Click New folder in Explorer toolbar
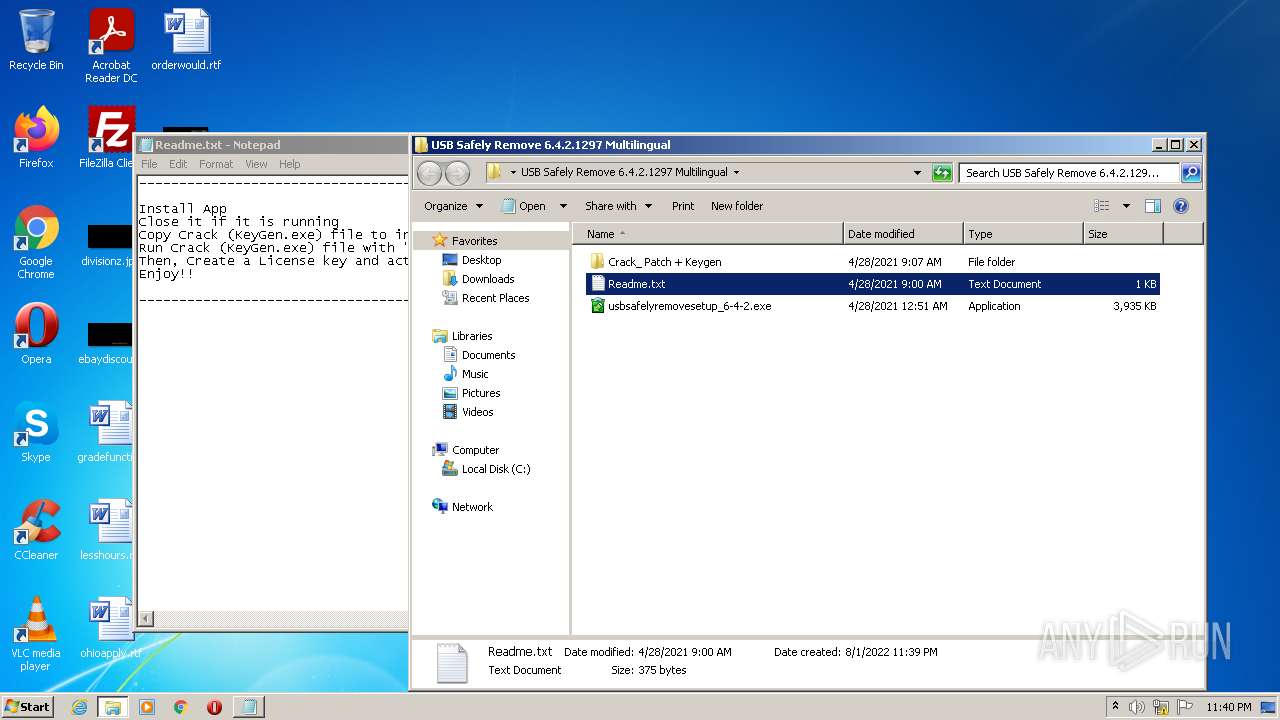The height and width of the screenshot is (720, 1280). tap(737, 206)
